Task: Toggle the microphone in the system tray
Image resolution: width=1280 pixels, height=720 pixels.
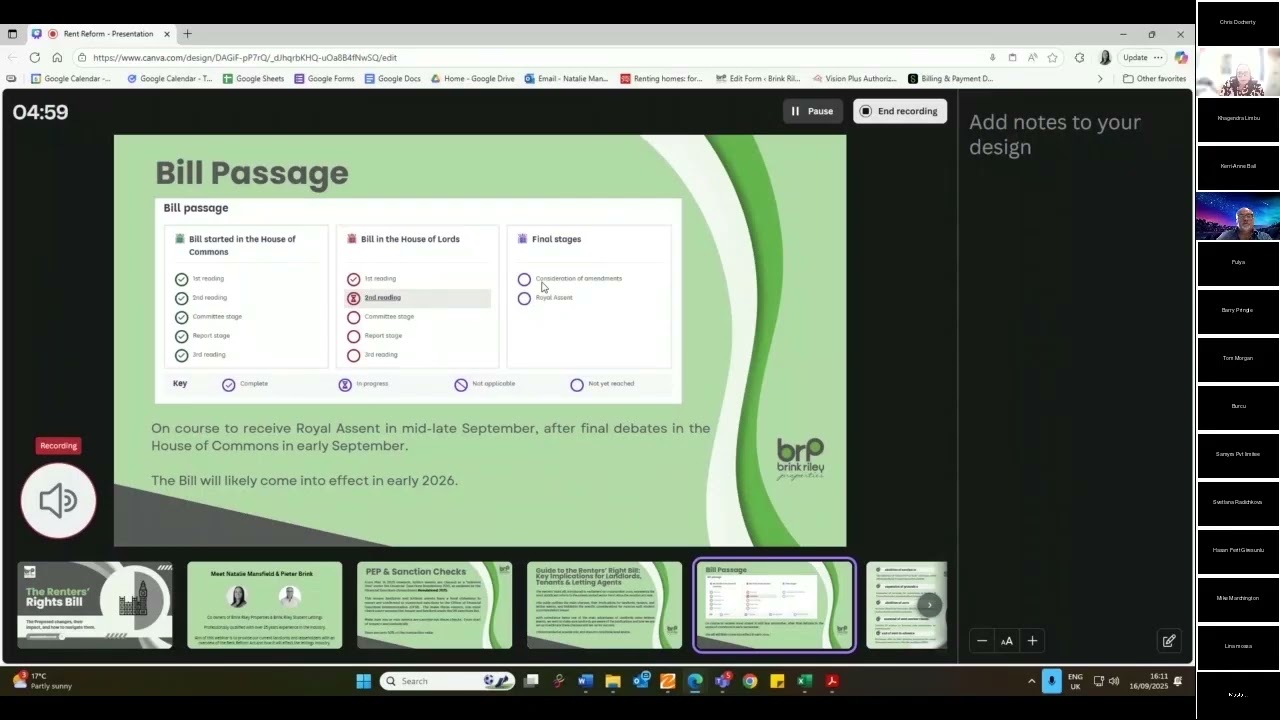Action: tap(1051, 681)
